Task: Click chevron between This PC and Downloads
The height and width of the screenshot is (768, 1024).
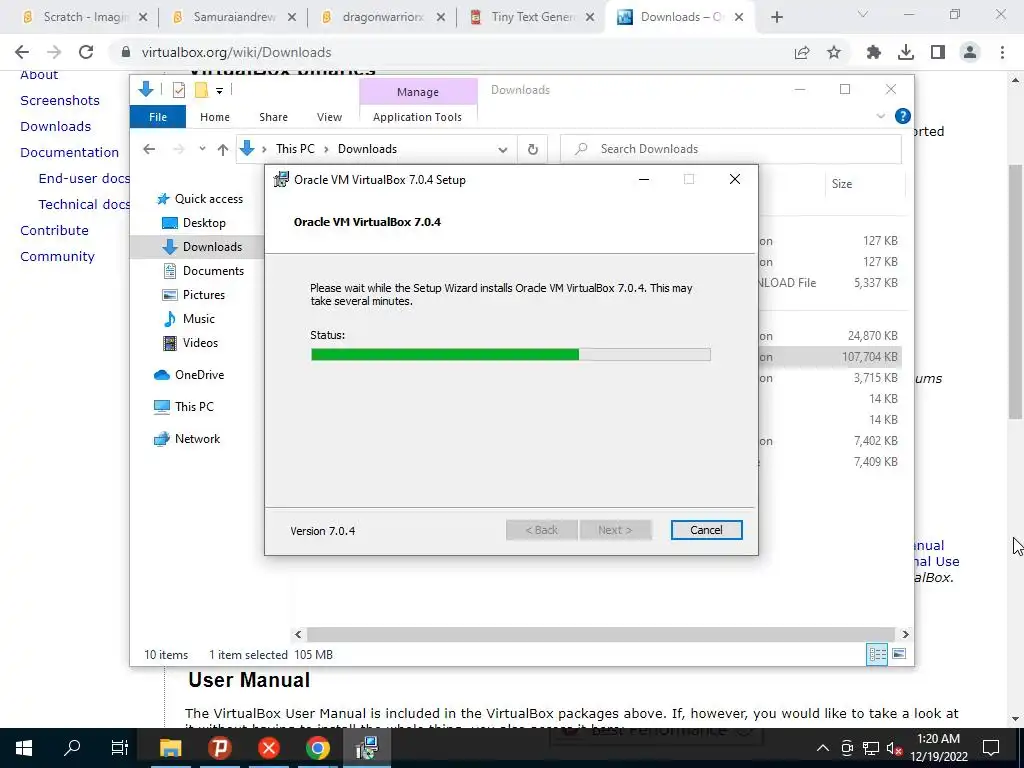Action: click(326, 149)
